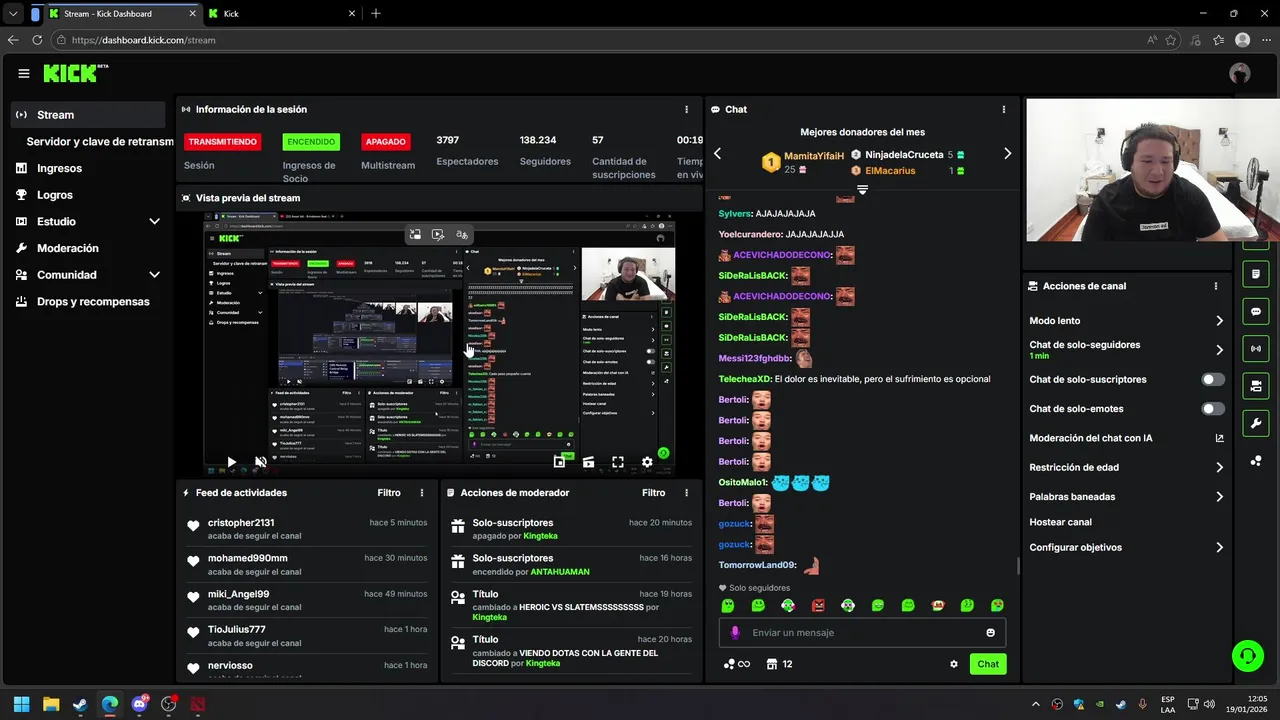Open Windows Start menu
This screenshot has height=720, width=1280.
[21, 704]
